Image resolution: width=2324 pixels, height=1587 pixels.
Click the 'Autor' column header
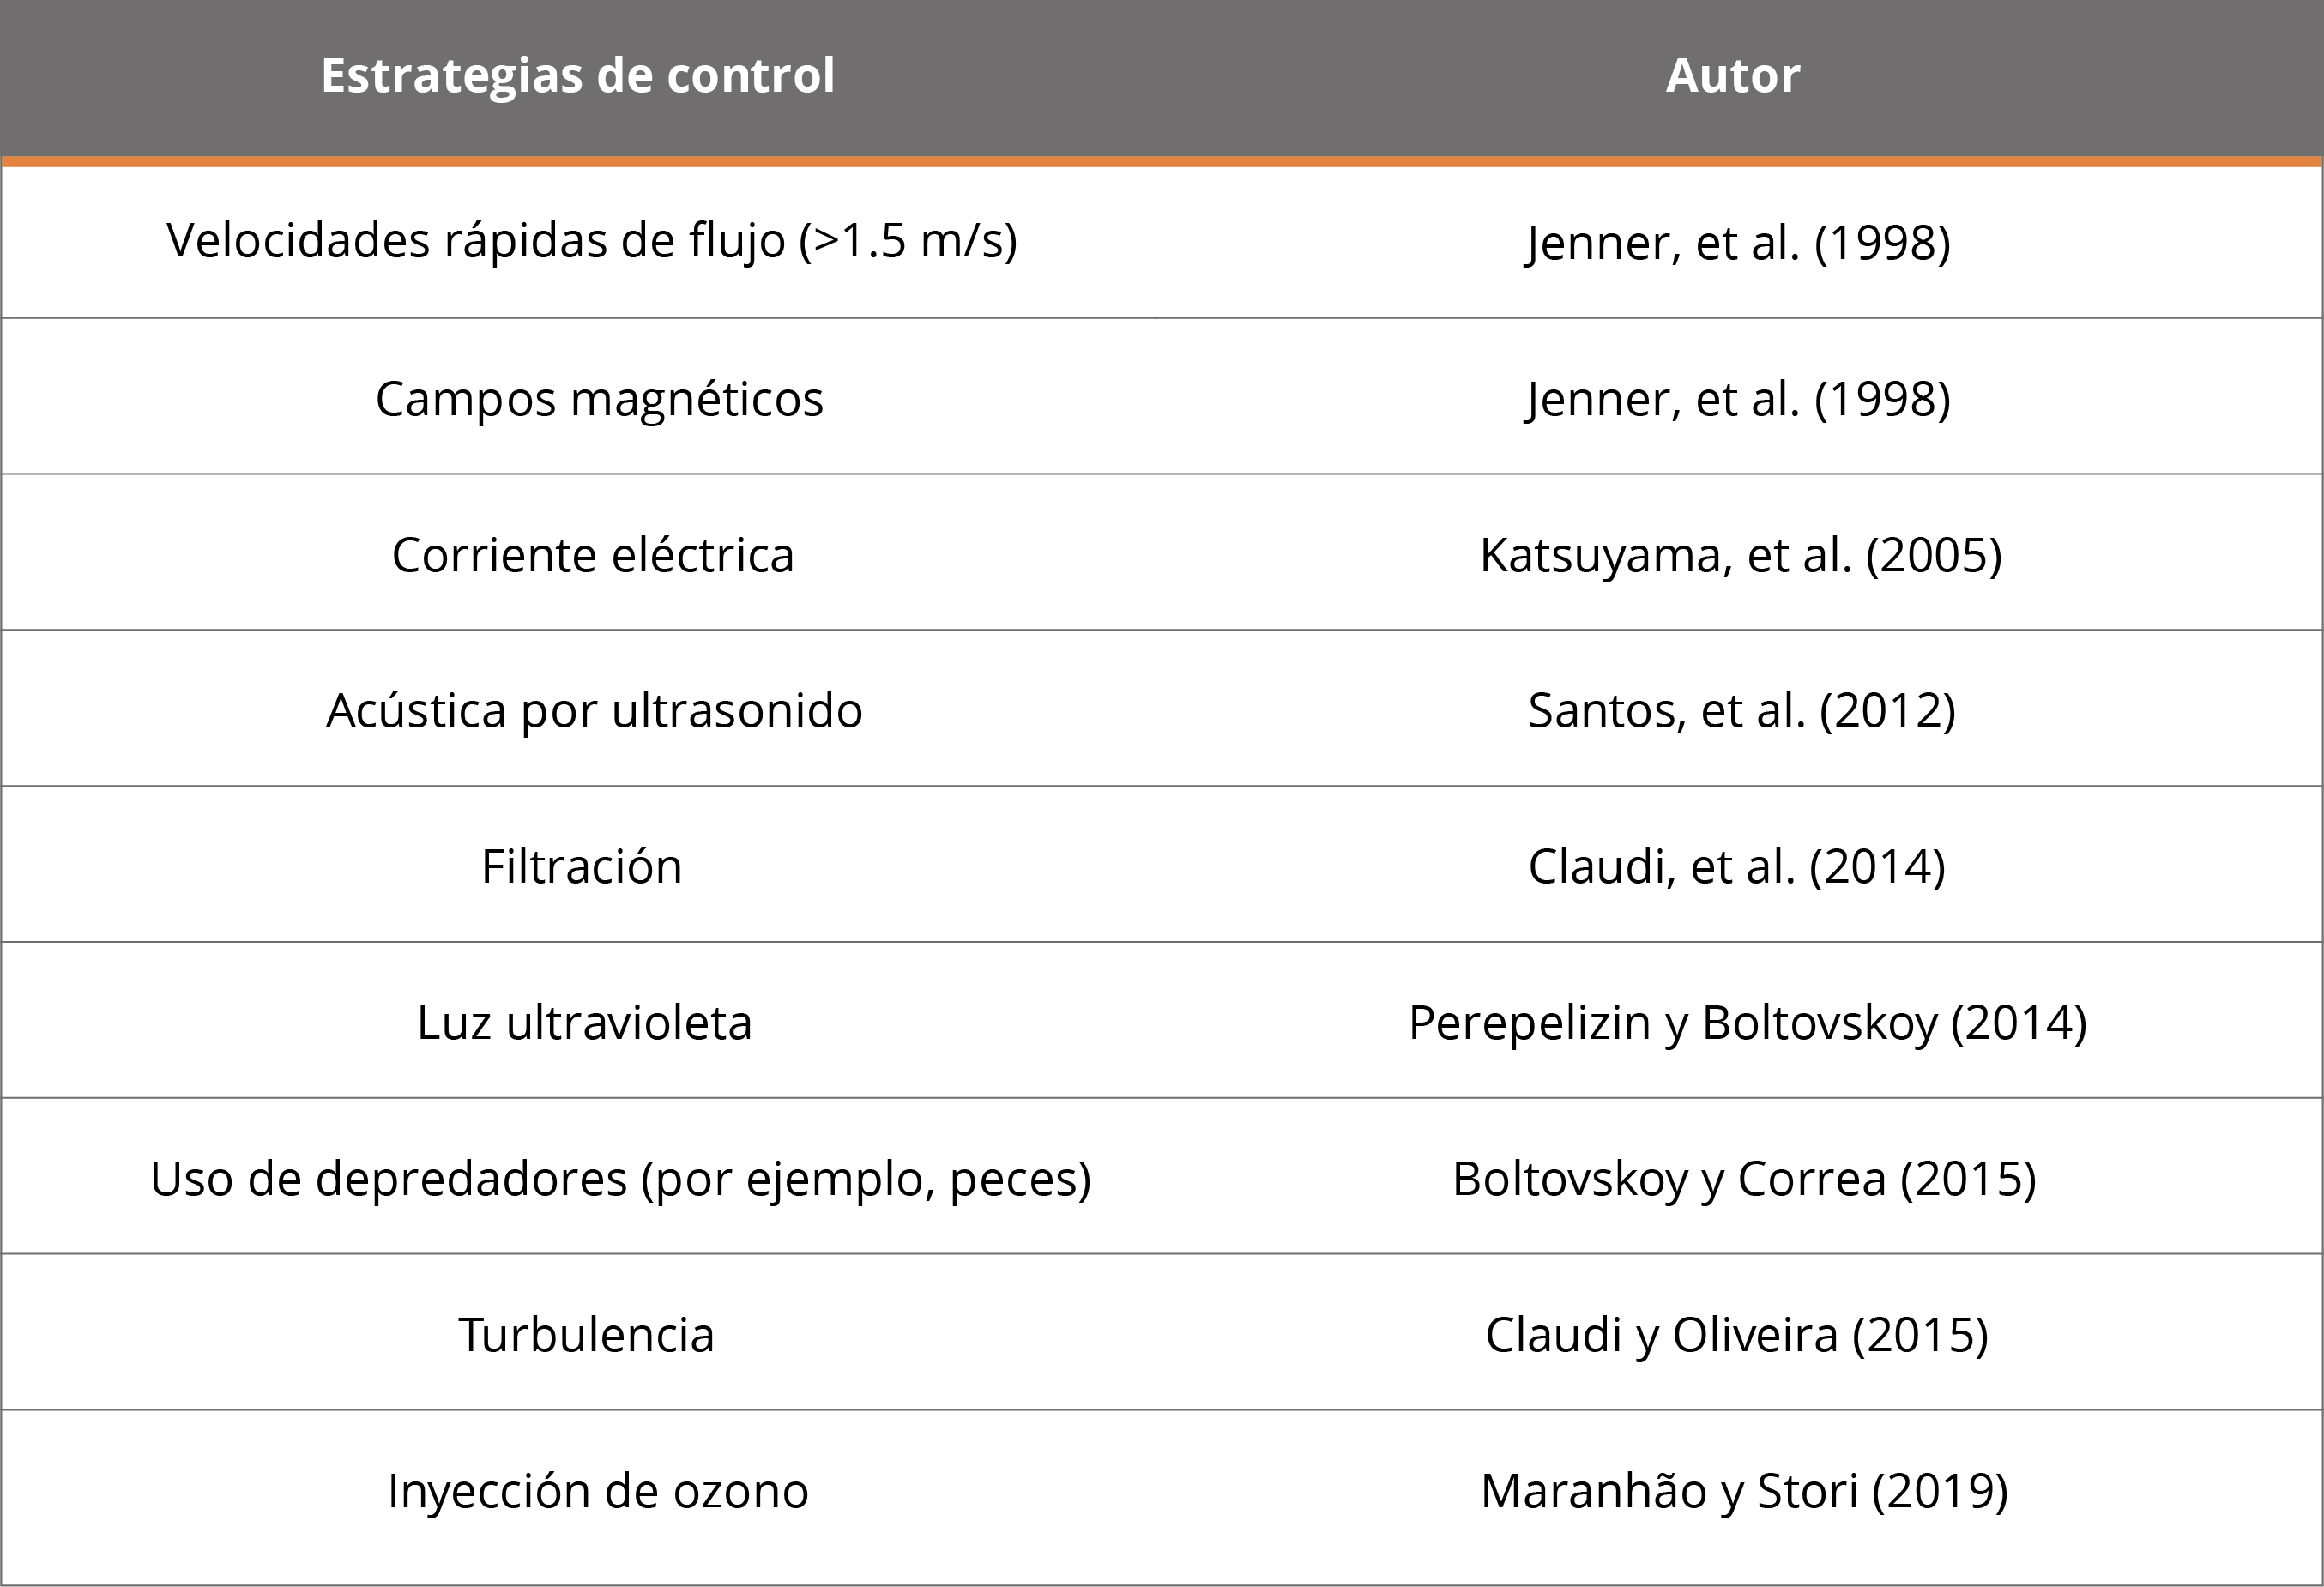1733,76
